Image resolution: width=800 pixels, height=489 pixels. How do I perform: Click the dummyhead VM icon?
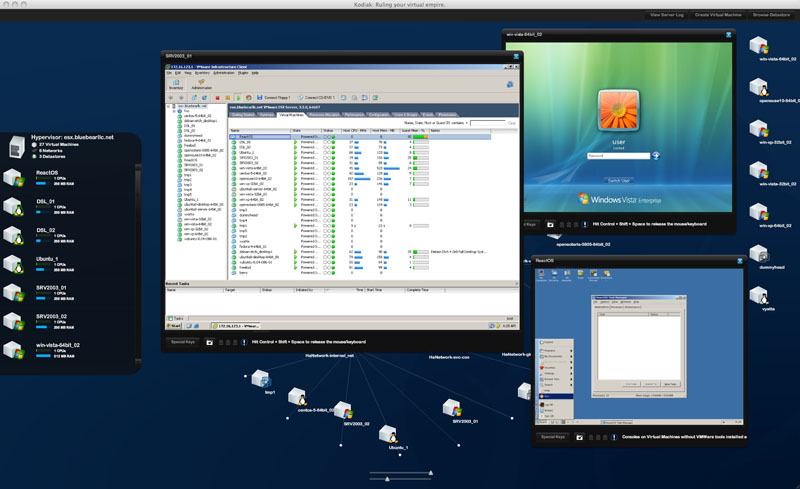[760, 254]
